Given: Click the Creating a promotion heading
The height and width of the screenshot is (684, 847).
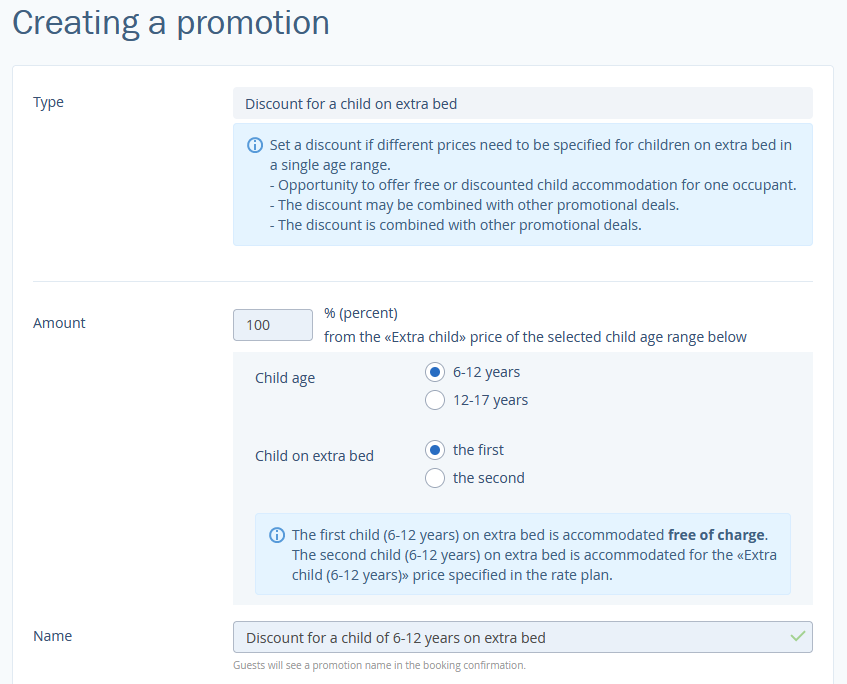Looking at the screenshot, I should pyautogui.click(x=171, y=23).
